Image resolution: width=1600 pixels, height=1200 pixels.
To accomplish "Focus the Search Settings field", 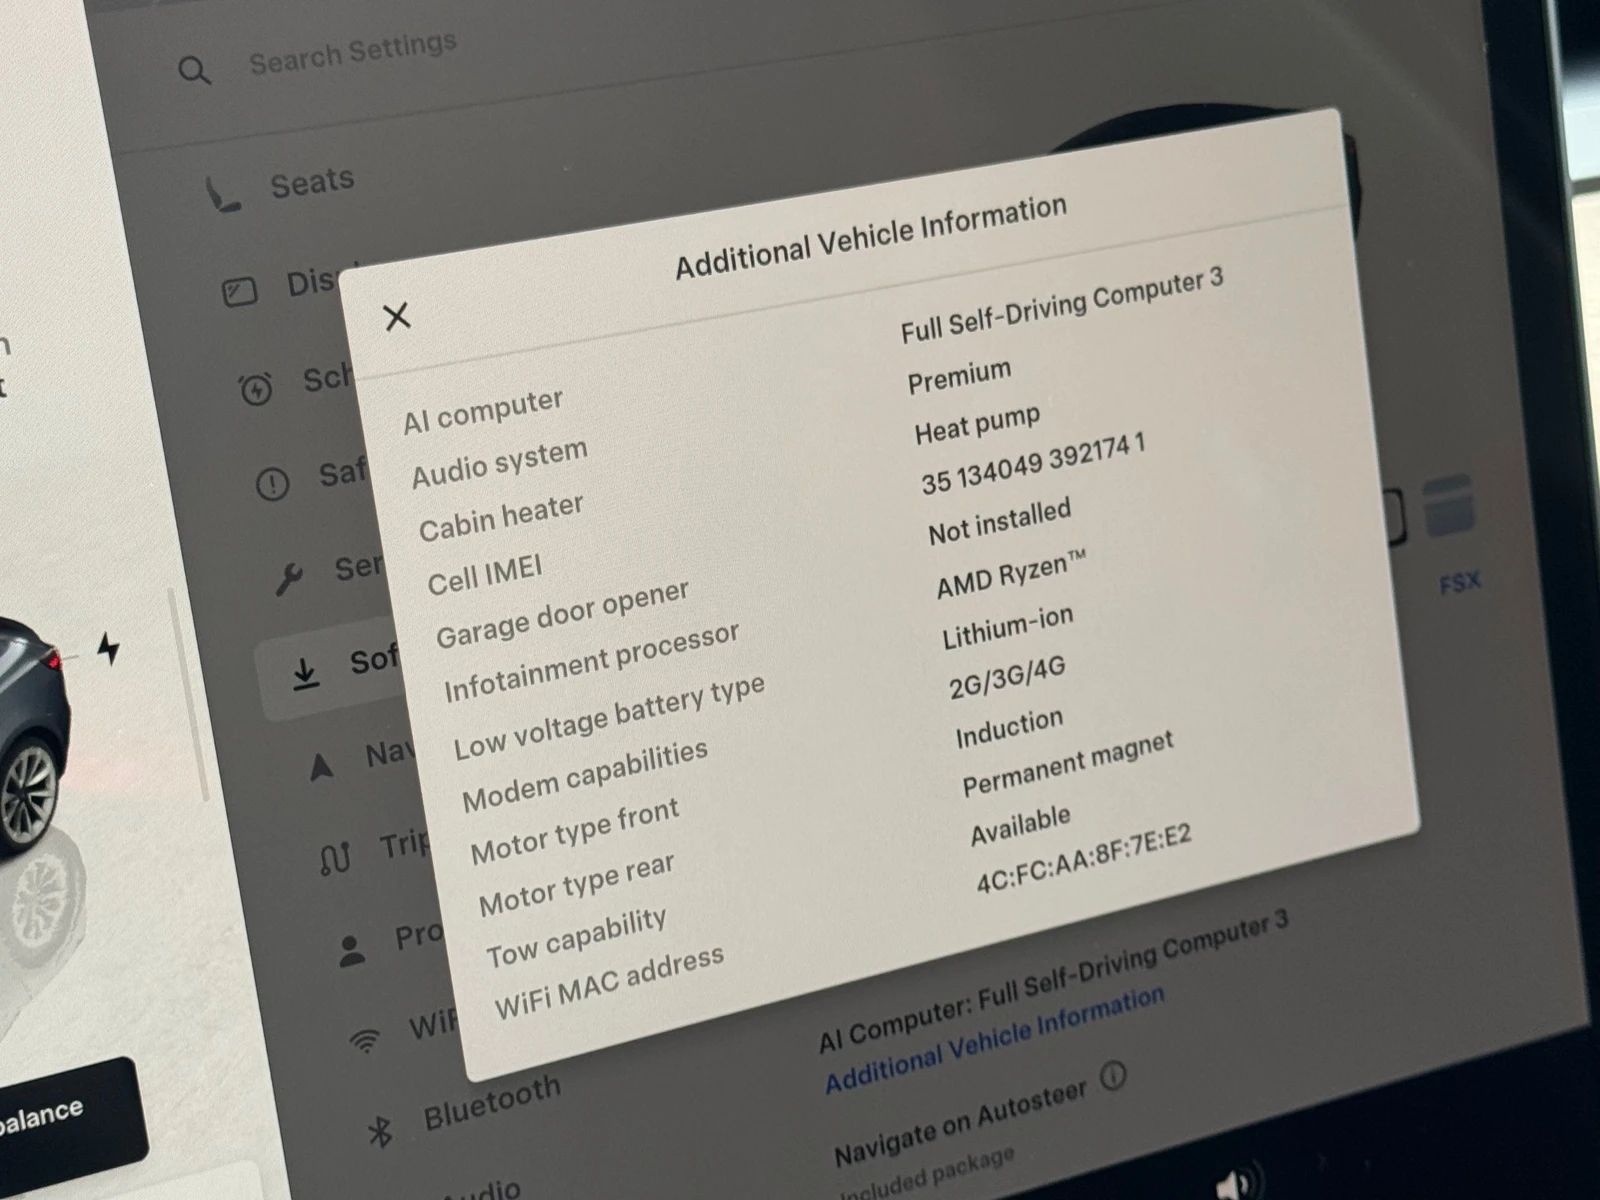I will pyautogui.click(x=352, y=53).
